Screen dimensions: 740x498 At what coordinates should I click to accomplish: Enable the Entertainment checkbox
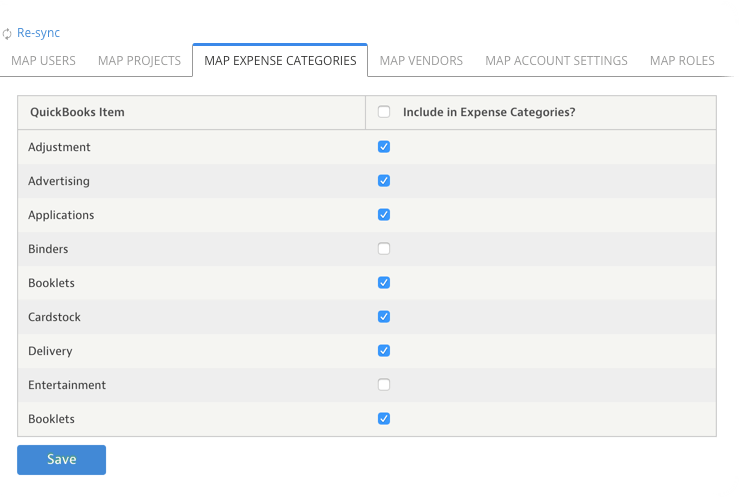point(384,385)
